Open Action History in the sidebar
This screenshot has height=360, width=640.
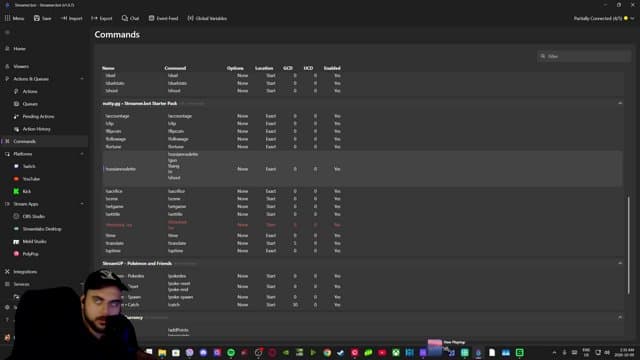click(x=36, y=129)
